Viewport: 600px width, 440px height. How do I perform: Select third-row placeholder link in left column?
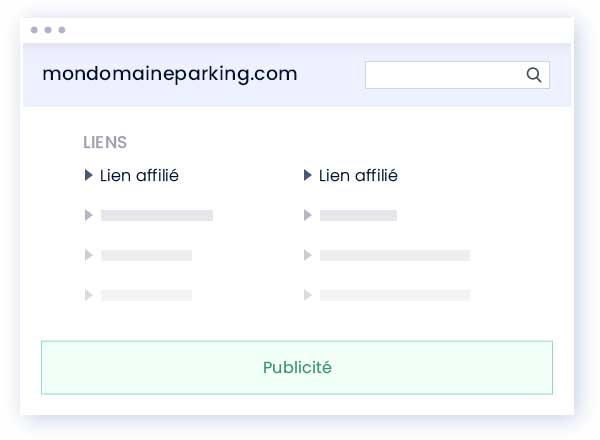pyautogui.click(x=147, y=255)
